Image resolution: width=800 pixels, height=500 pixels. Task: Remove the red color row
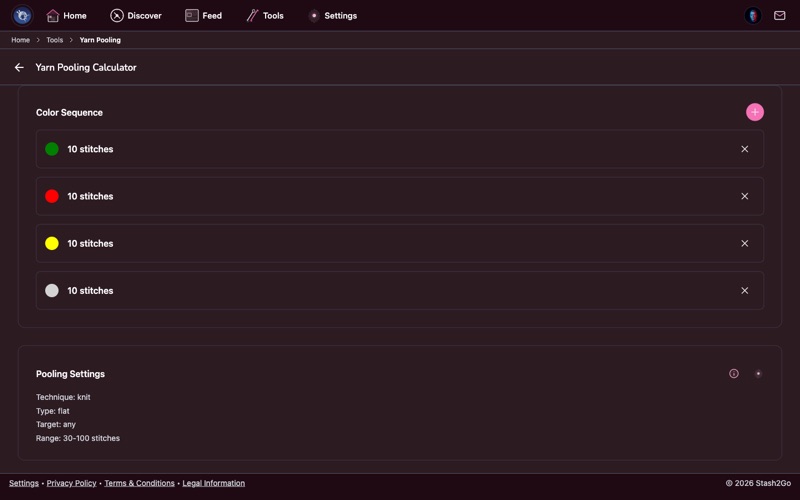(x=744, y=196)
